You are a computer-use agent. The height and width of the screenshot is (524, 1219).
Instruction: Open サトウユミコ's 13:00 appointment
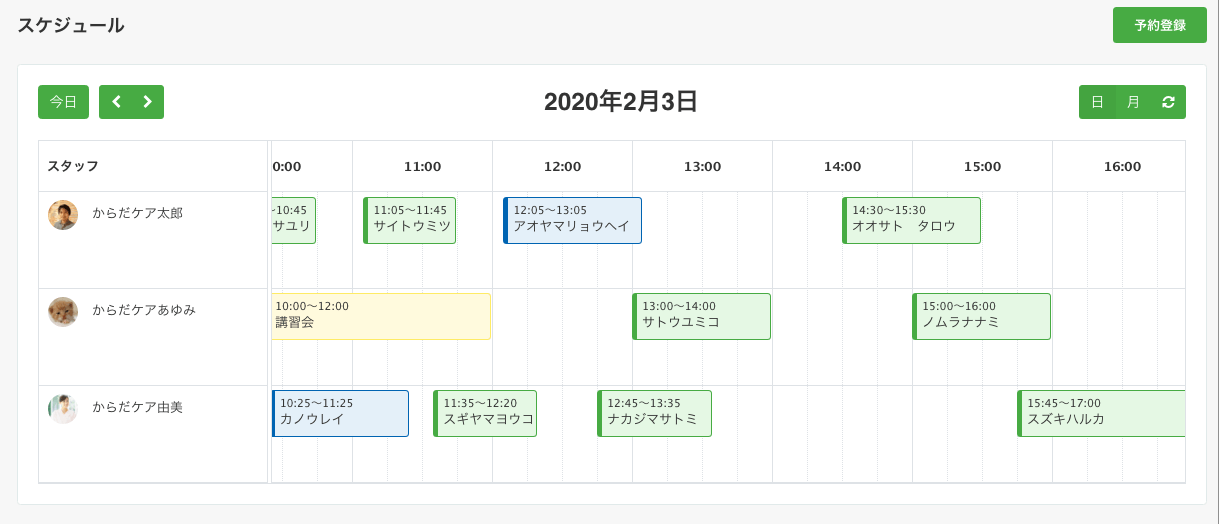(x=701, y=316)
